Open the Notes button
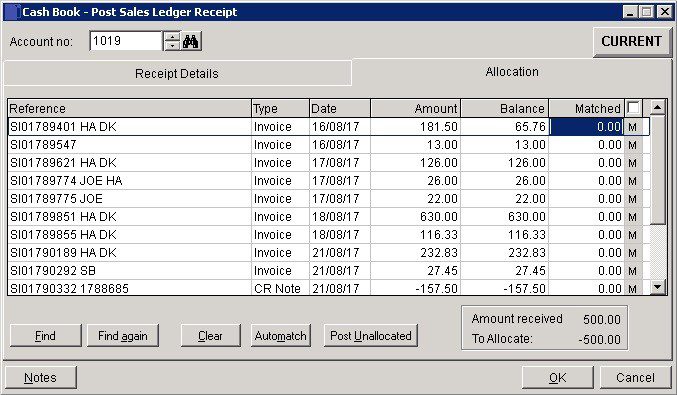Viewport: 677px width, 395px height. click(x=41, y=378)
